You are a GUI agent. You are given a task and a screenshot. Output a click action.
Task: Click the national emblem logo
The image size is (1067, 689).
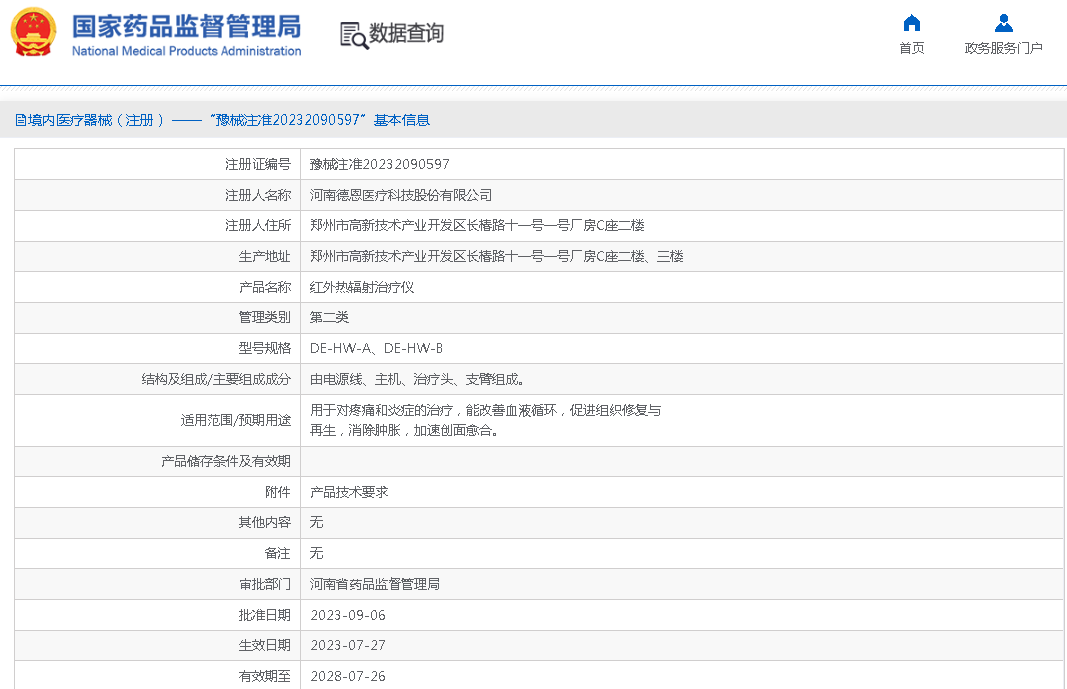click(x=34, y=33)
